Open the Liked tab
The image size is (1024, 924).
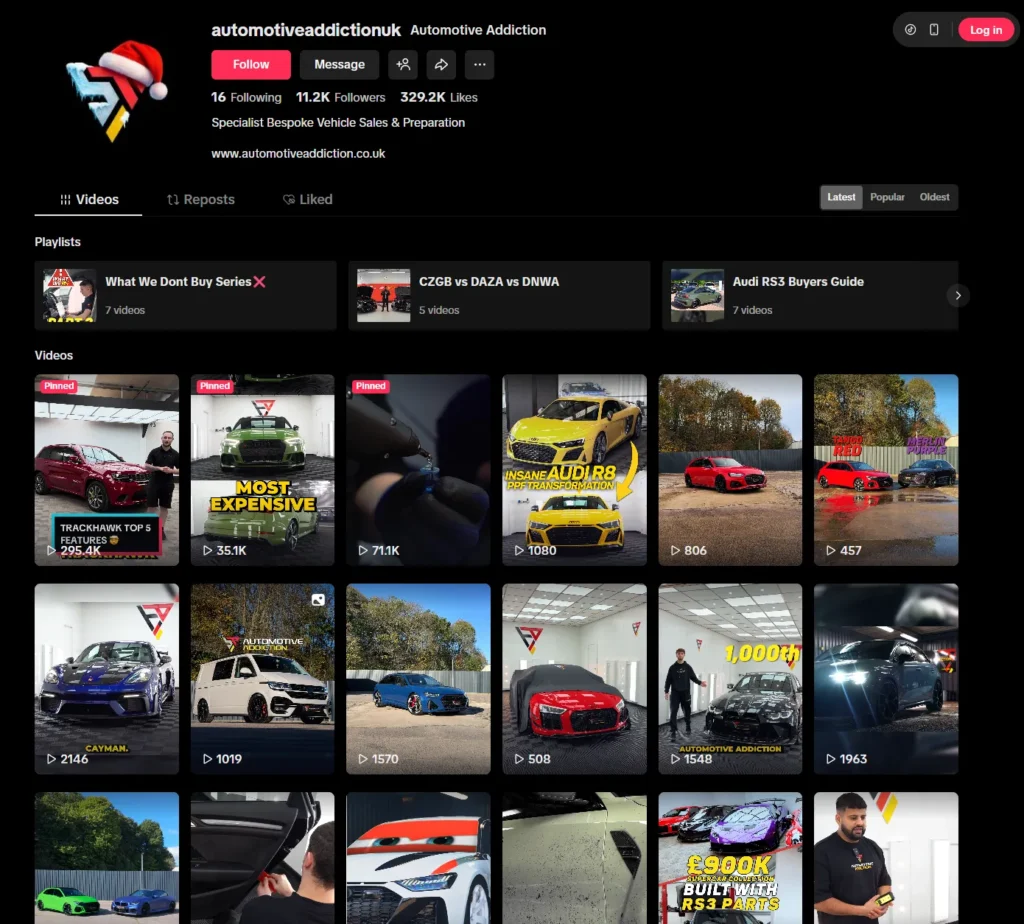(x=307, y=199)
